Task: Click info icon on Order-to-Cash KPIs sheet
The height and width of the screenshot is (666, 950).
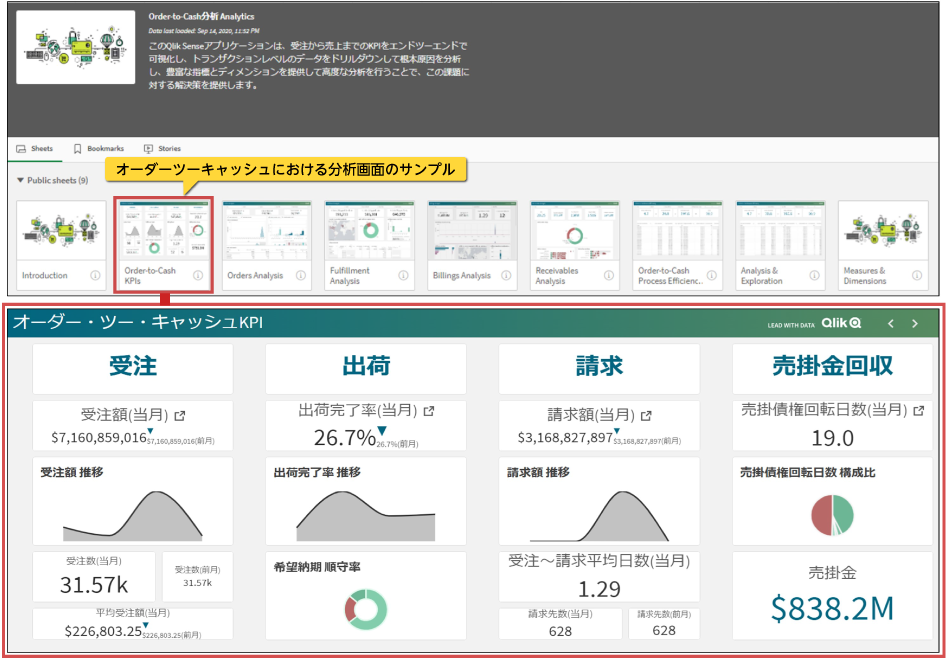Action: pos(198,276)
